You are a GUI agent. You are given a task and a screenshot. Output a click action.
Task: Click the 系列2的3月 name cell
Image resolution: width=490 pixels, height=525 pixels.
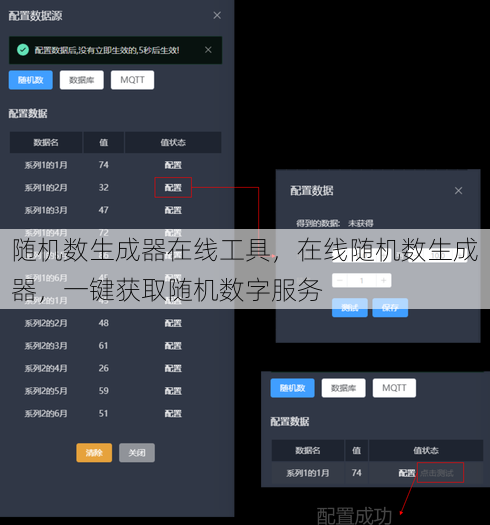(46, 346)
